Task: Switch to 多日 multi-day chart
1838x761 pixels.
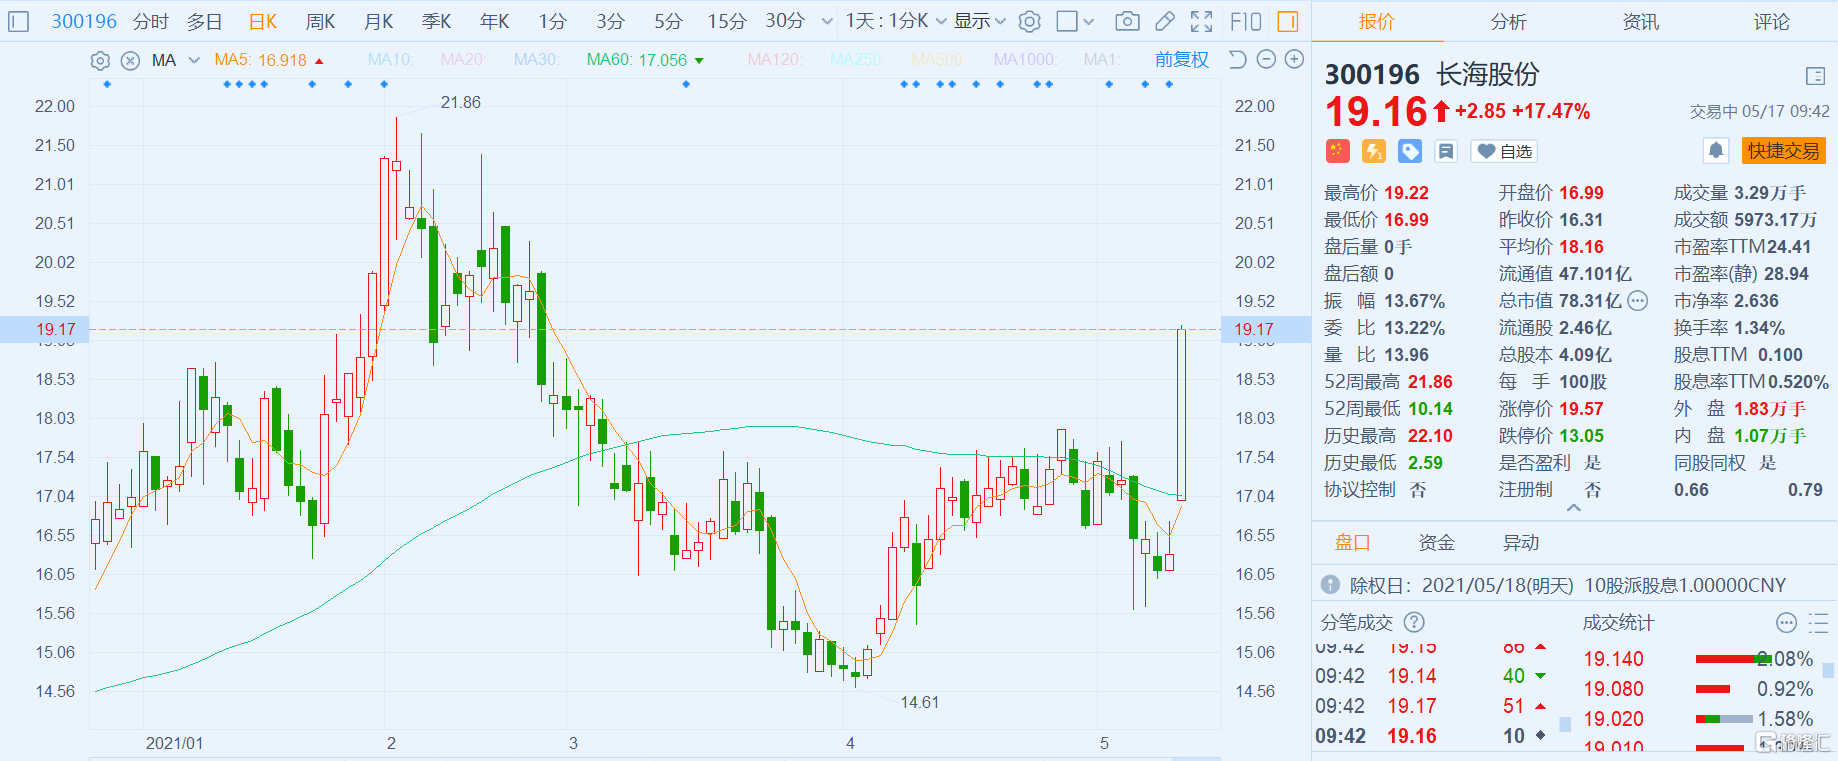Action: (204, 21)
